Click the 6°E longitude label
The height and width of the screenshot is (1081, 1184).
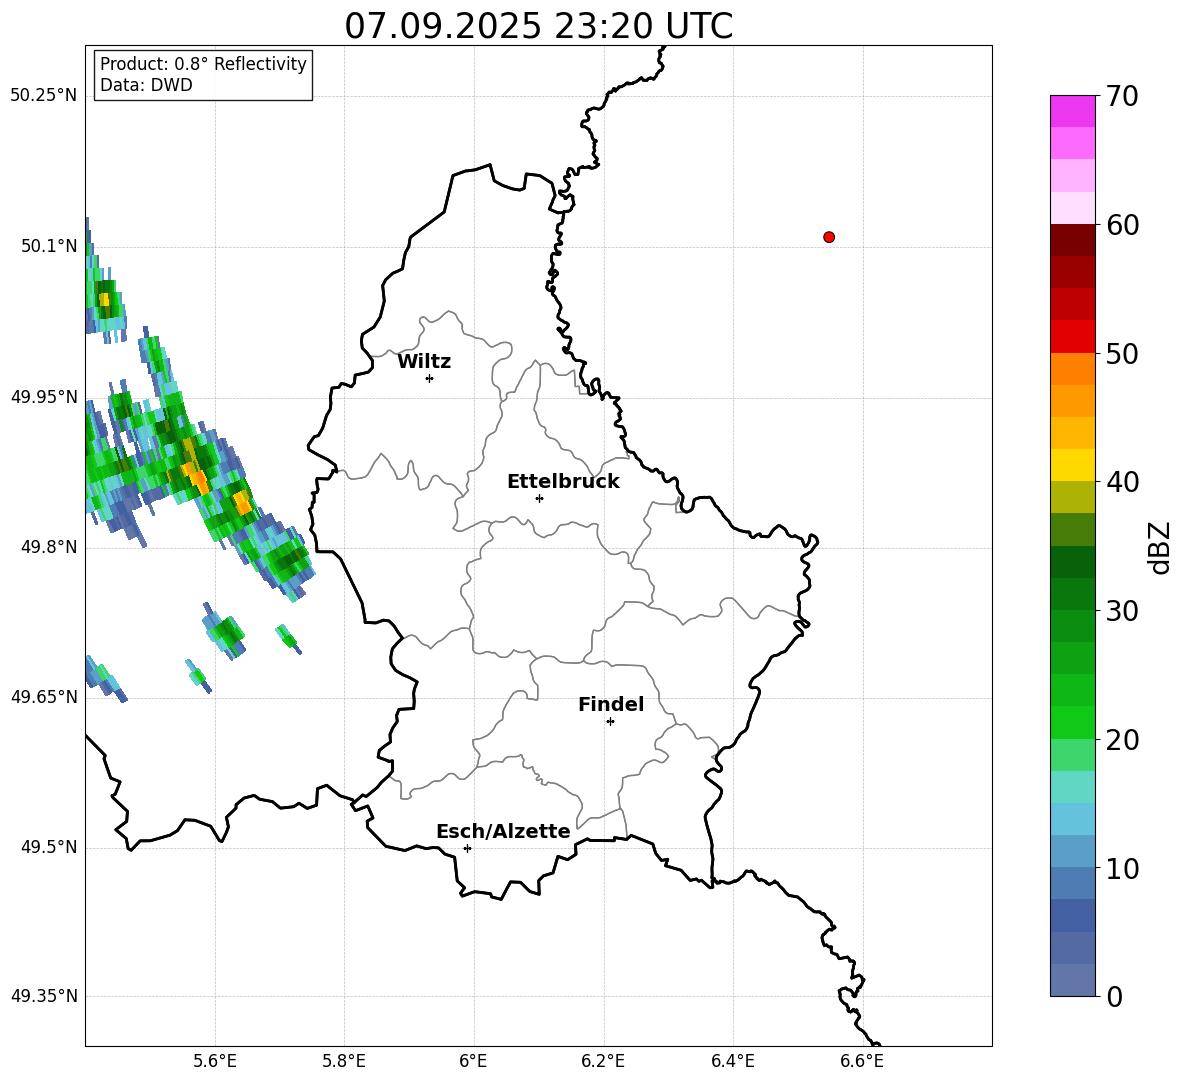tap(473, 1061)
